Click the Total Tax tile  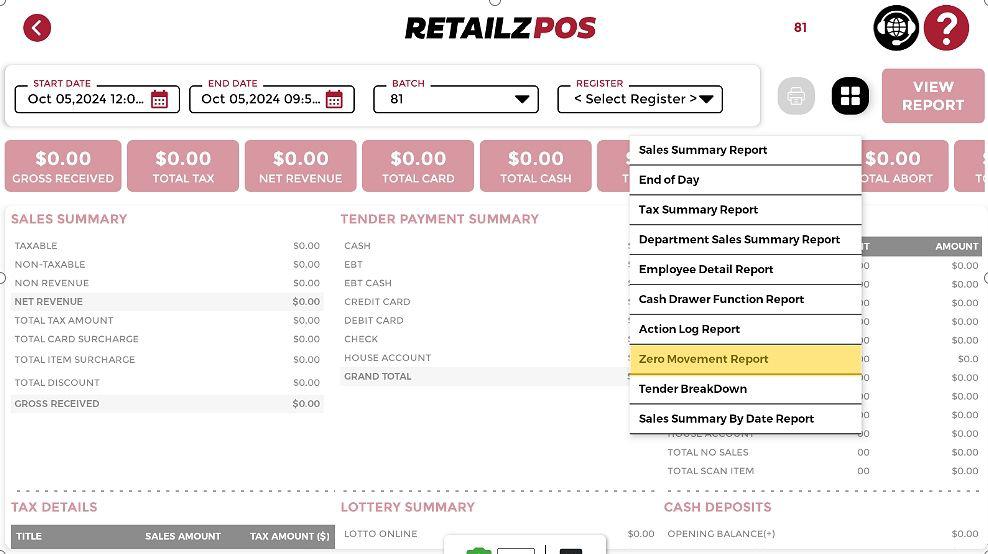point(183,166)
